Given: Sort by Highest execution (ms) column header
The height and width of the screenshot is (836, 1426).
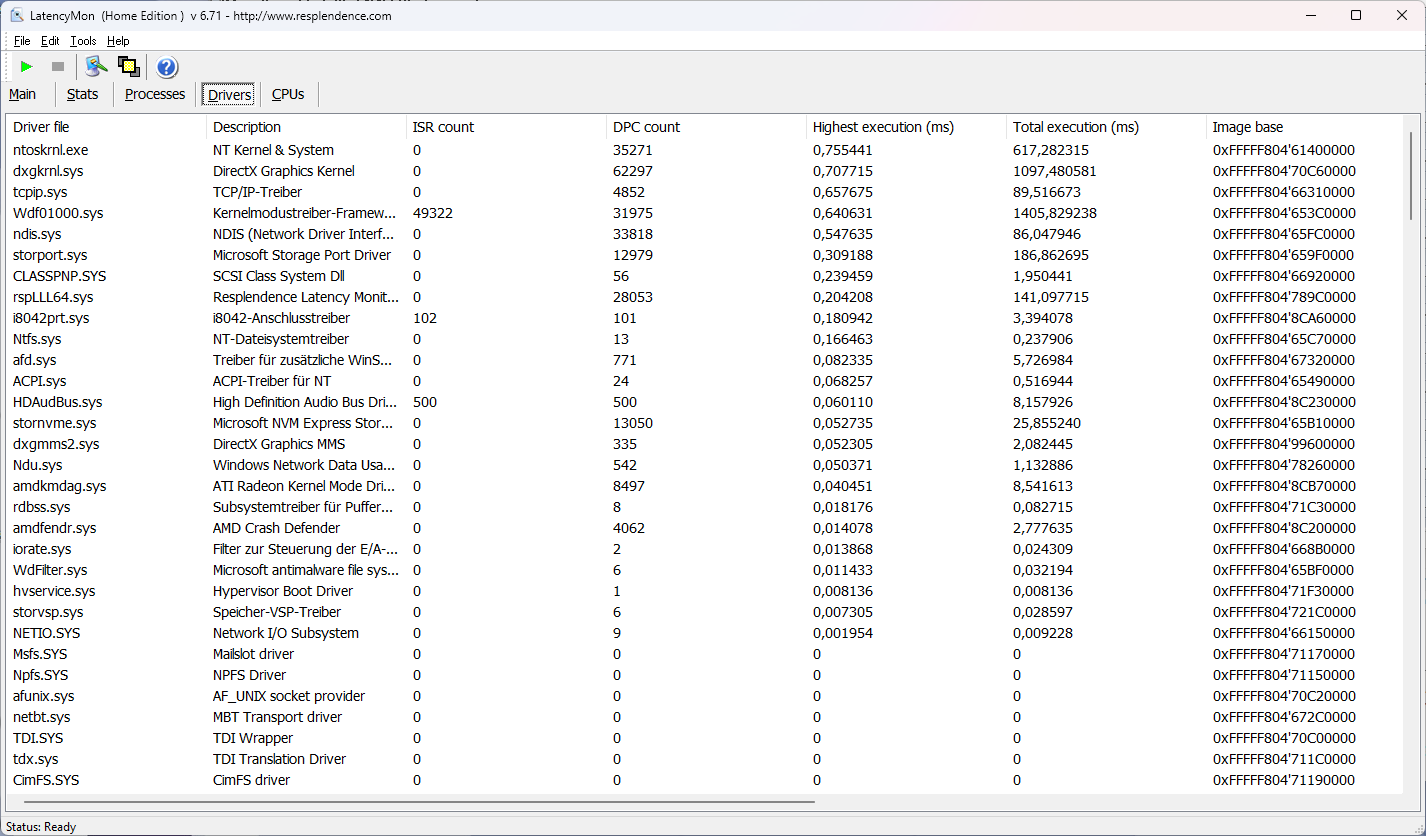Looking at the screenshot, I should [x=907, y=127].
